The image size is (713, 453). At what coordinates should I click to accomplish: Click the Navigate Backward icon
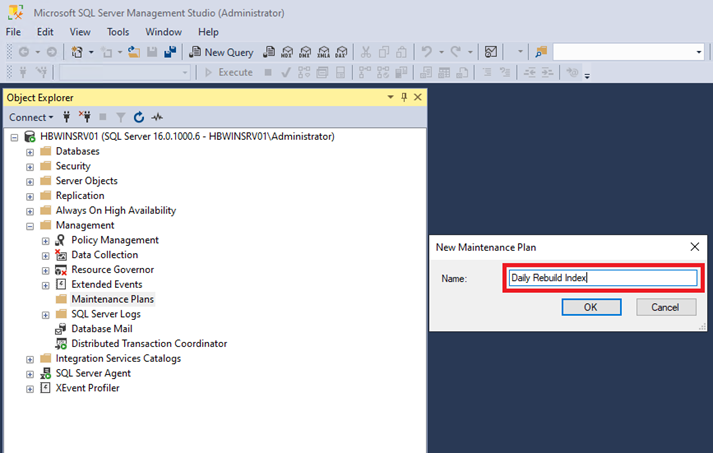24,52
